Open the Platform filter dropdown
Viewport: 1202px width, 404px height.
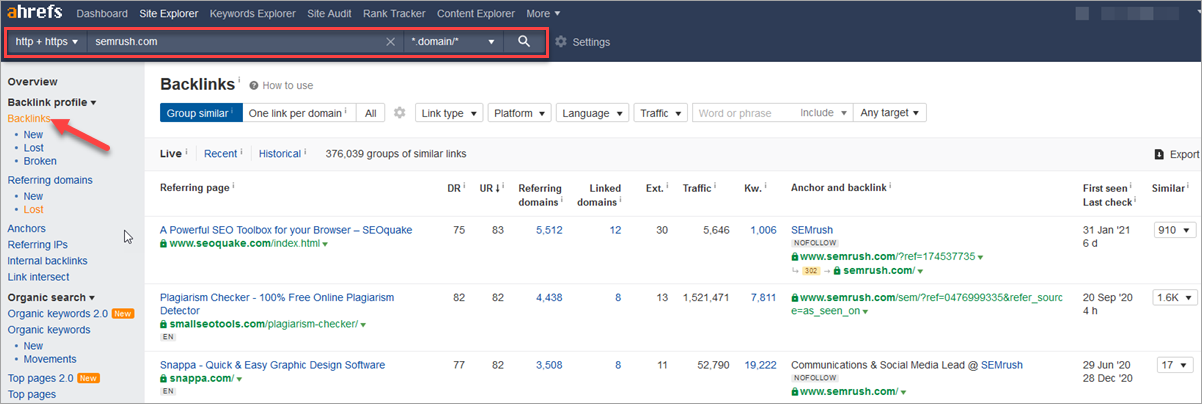pos(520,113)
